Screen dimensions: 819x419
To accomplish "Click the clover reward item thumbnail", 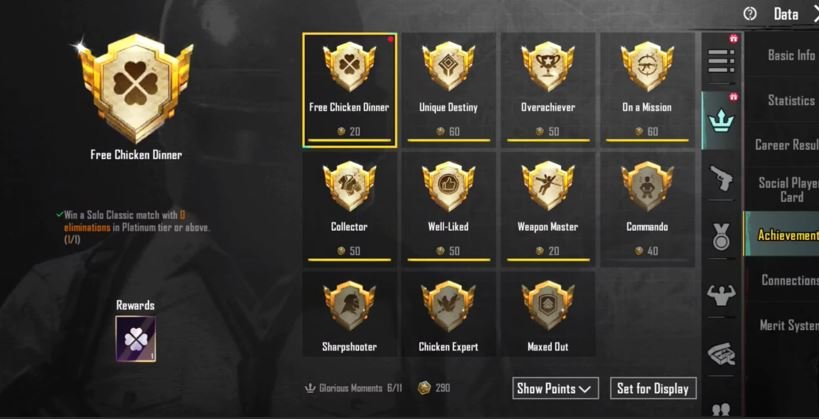I will pos(135,339).
